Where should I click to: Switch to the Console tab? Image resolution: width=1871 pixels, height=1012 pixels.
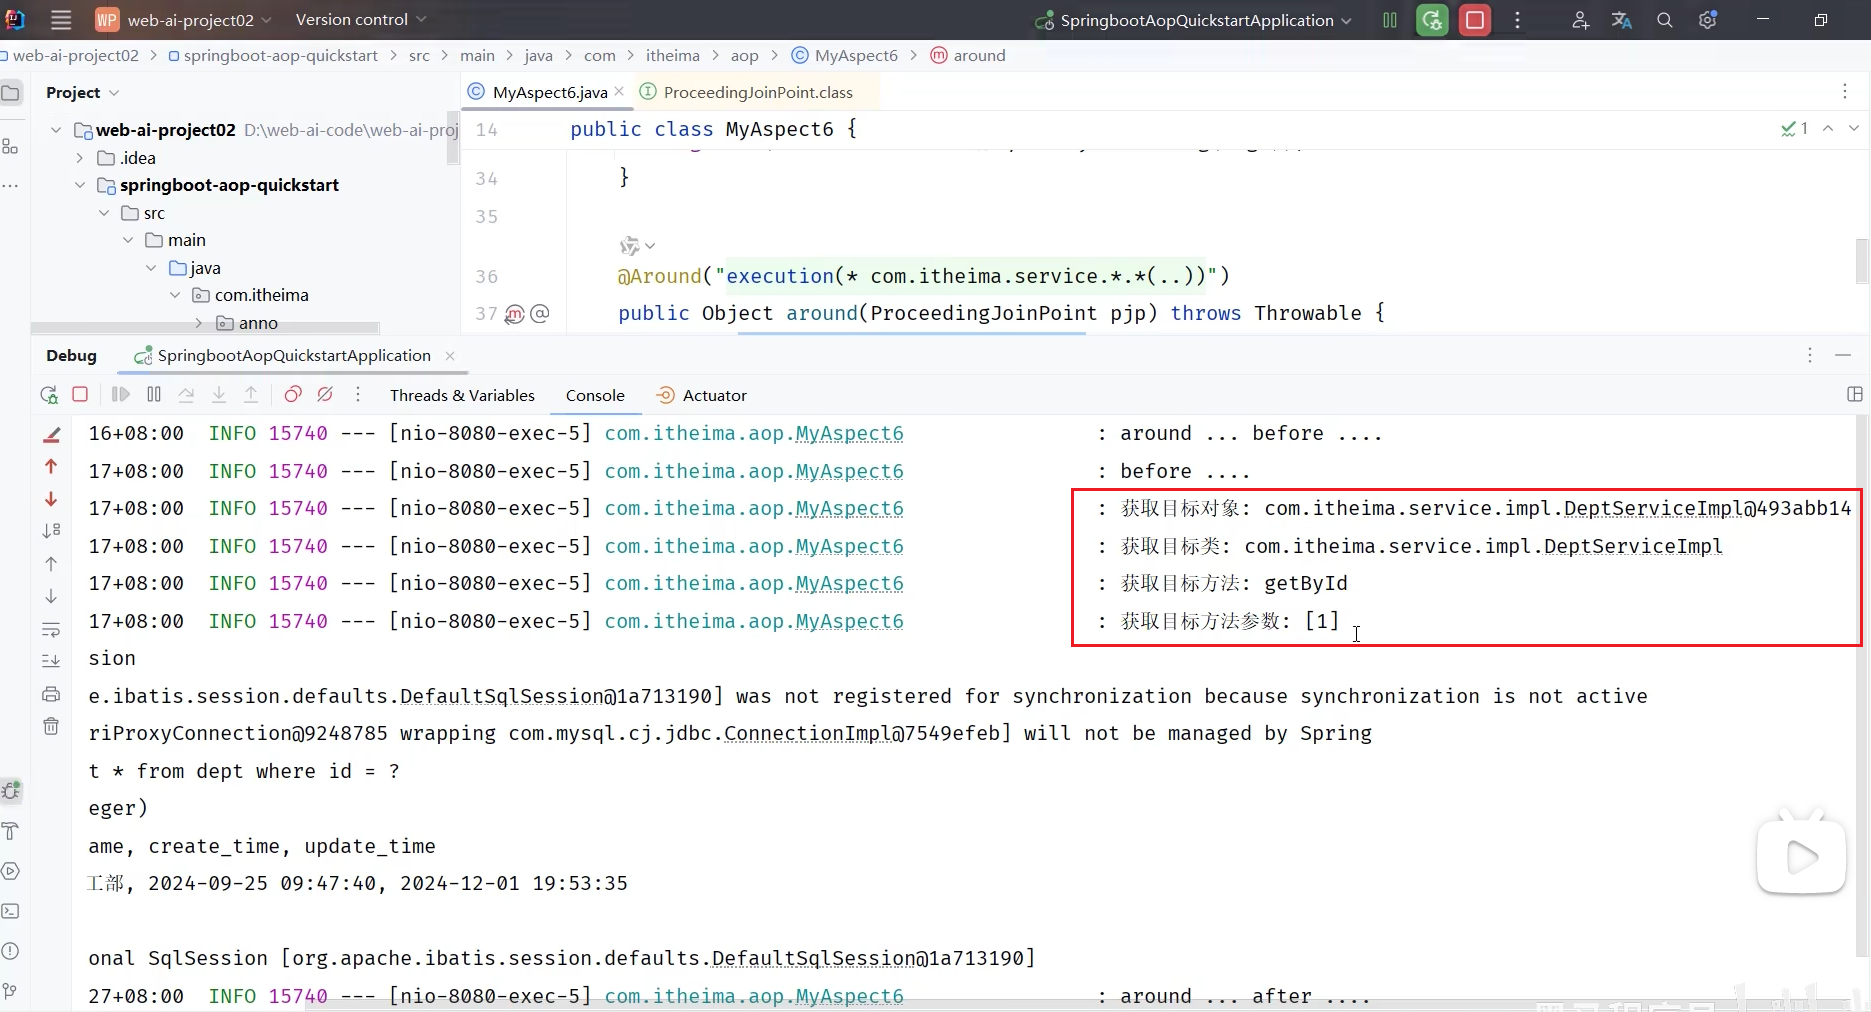(x=595, y=396)
